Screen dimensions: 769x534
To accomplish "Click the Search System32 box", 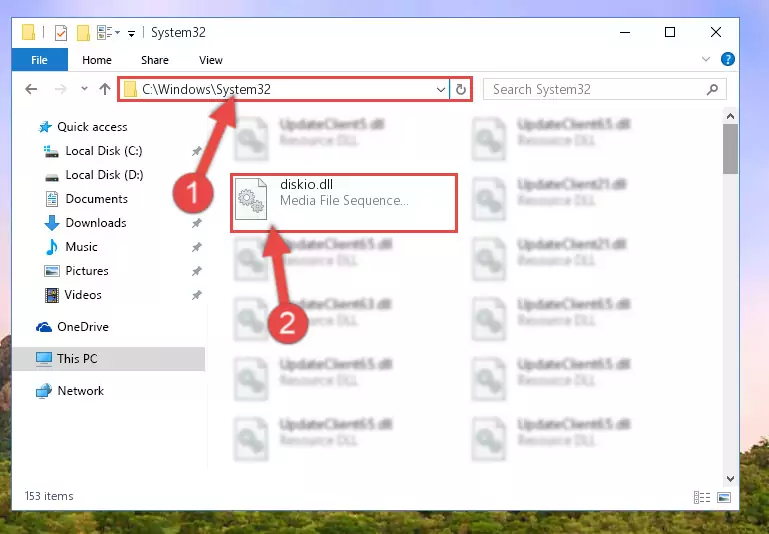I will 604,89.
